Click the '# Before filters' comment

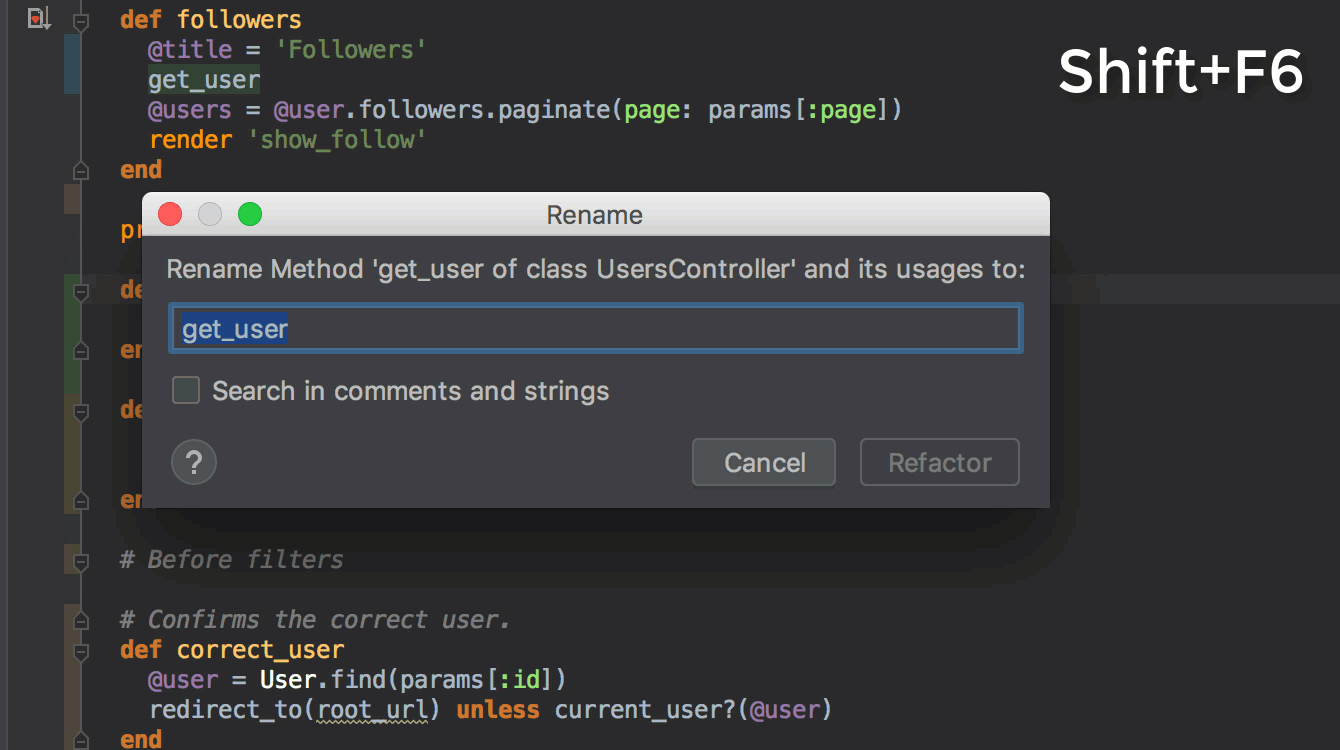pyautogui.click(x=231, y=559)
